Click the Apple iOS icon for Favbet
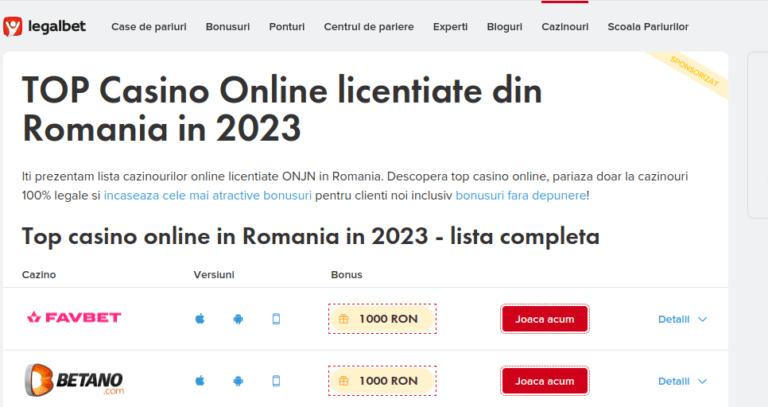Screen dimensions: 768x407 point(199,319)
